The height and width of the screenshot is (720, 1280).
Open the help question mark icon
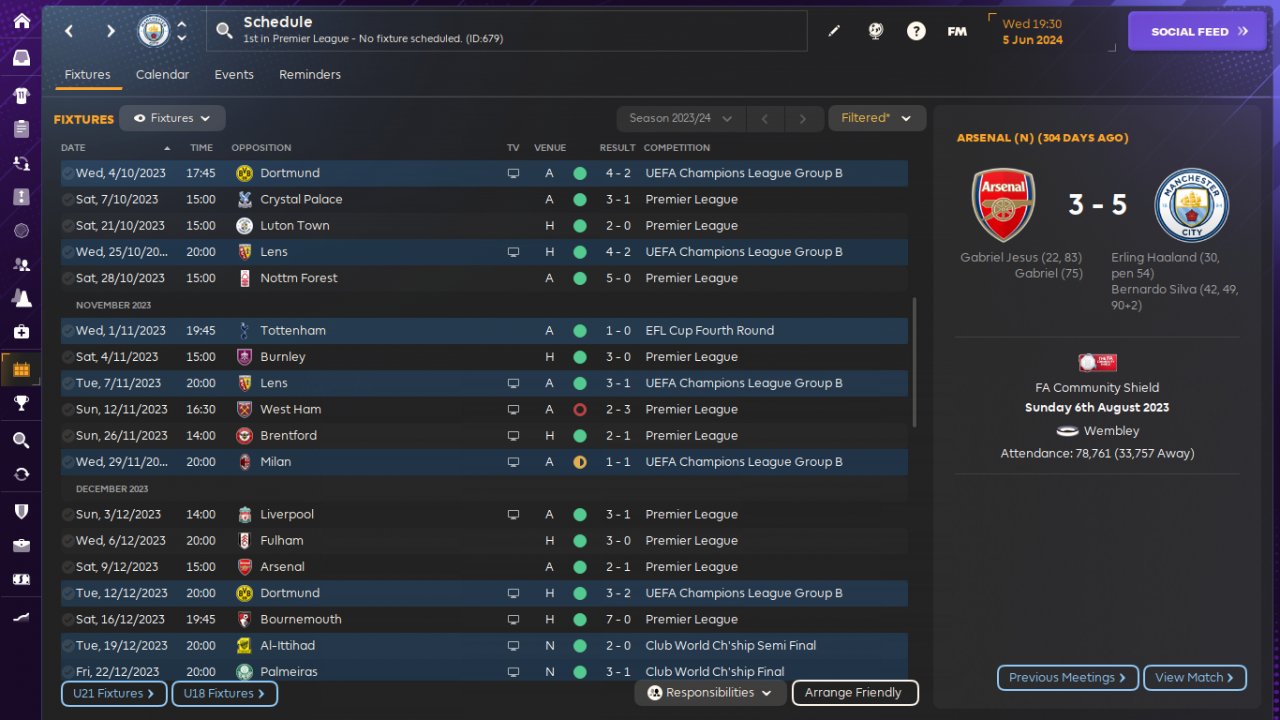[x=916, y=31]
